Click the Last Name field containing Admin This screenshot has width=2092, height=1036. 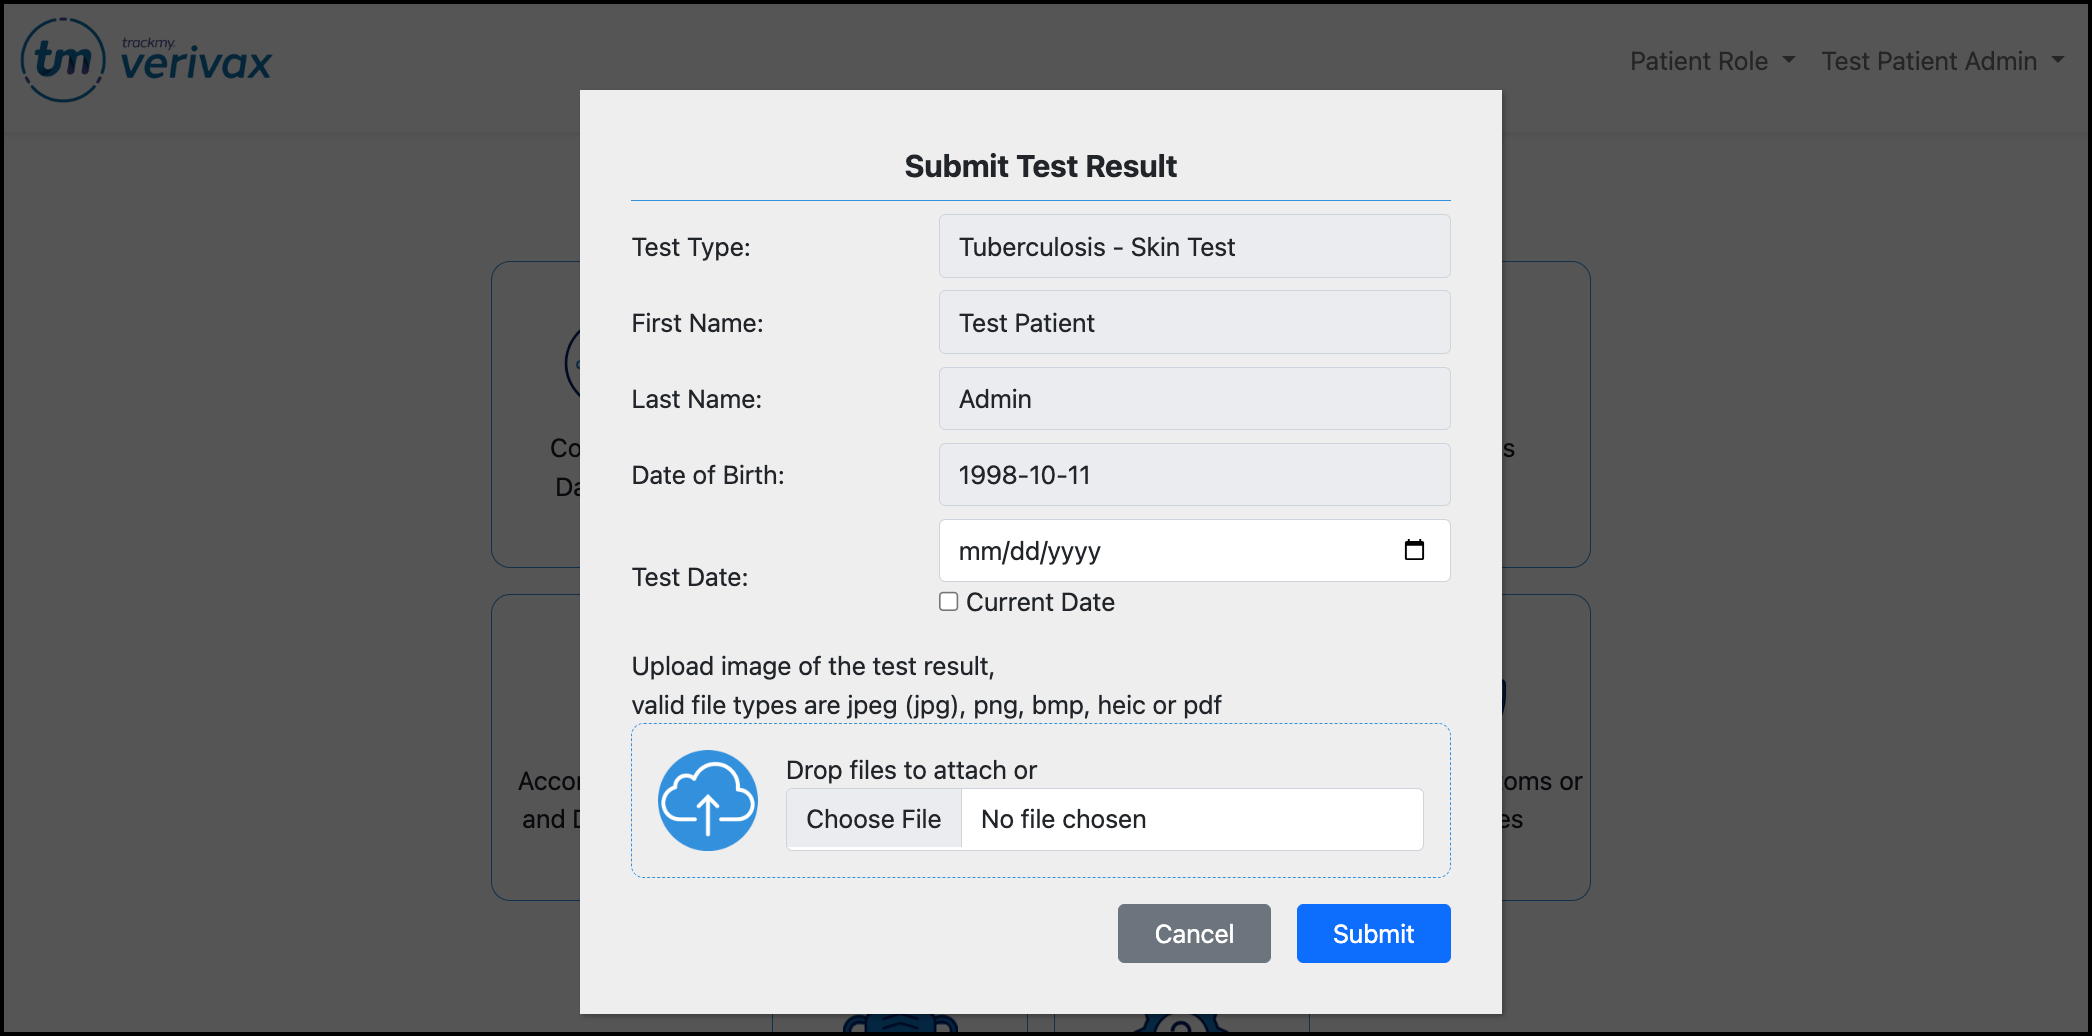1193,399
